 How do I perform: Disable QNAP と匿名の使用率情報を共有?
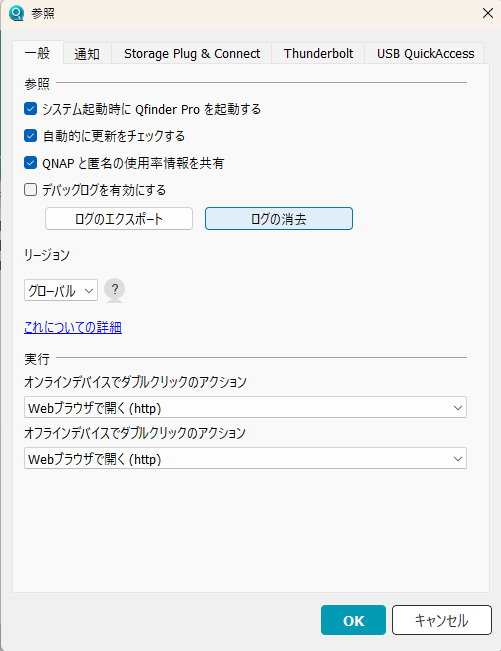(x=30, y=163)
